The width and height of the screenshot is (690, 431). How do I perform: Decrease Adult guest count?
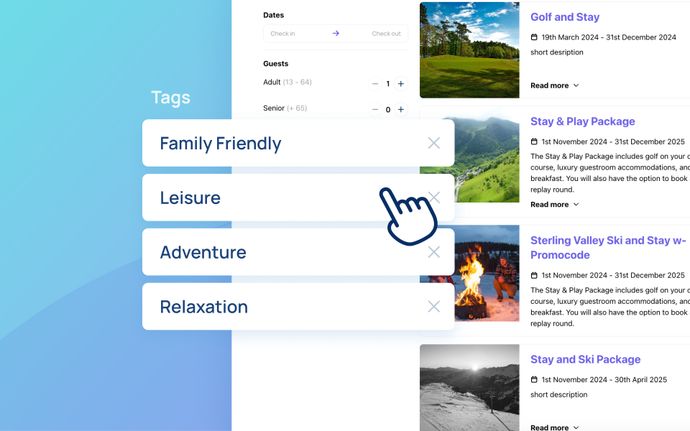point(375,84)
